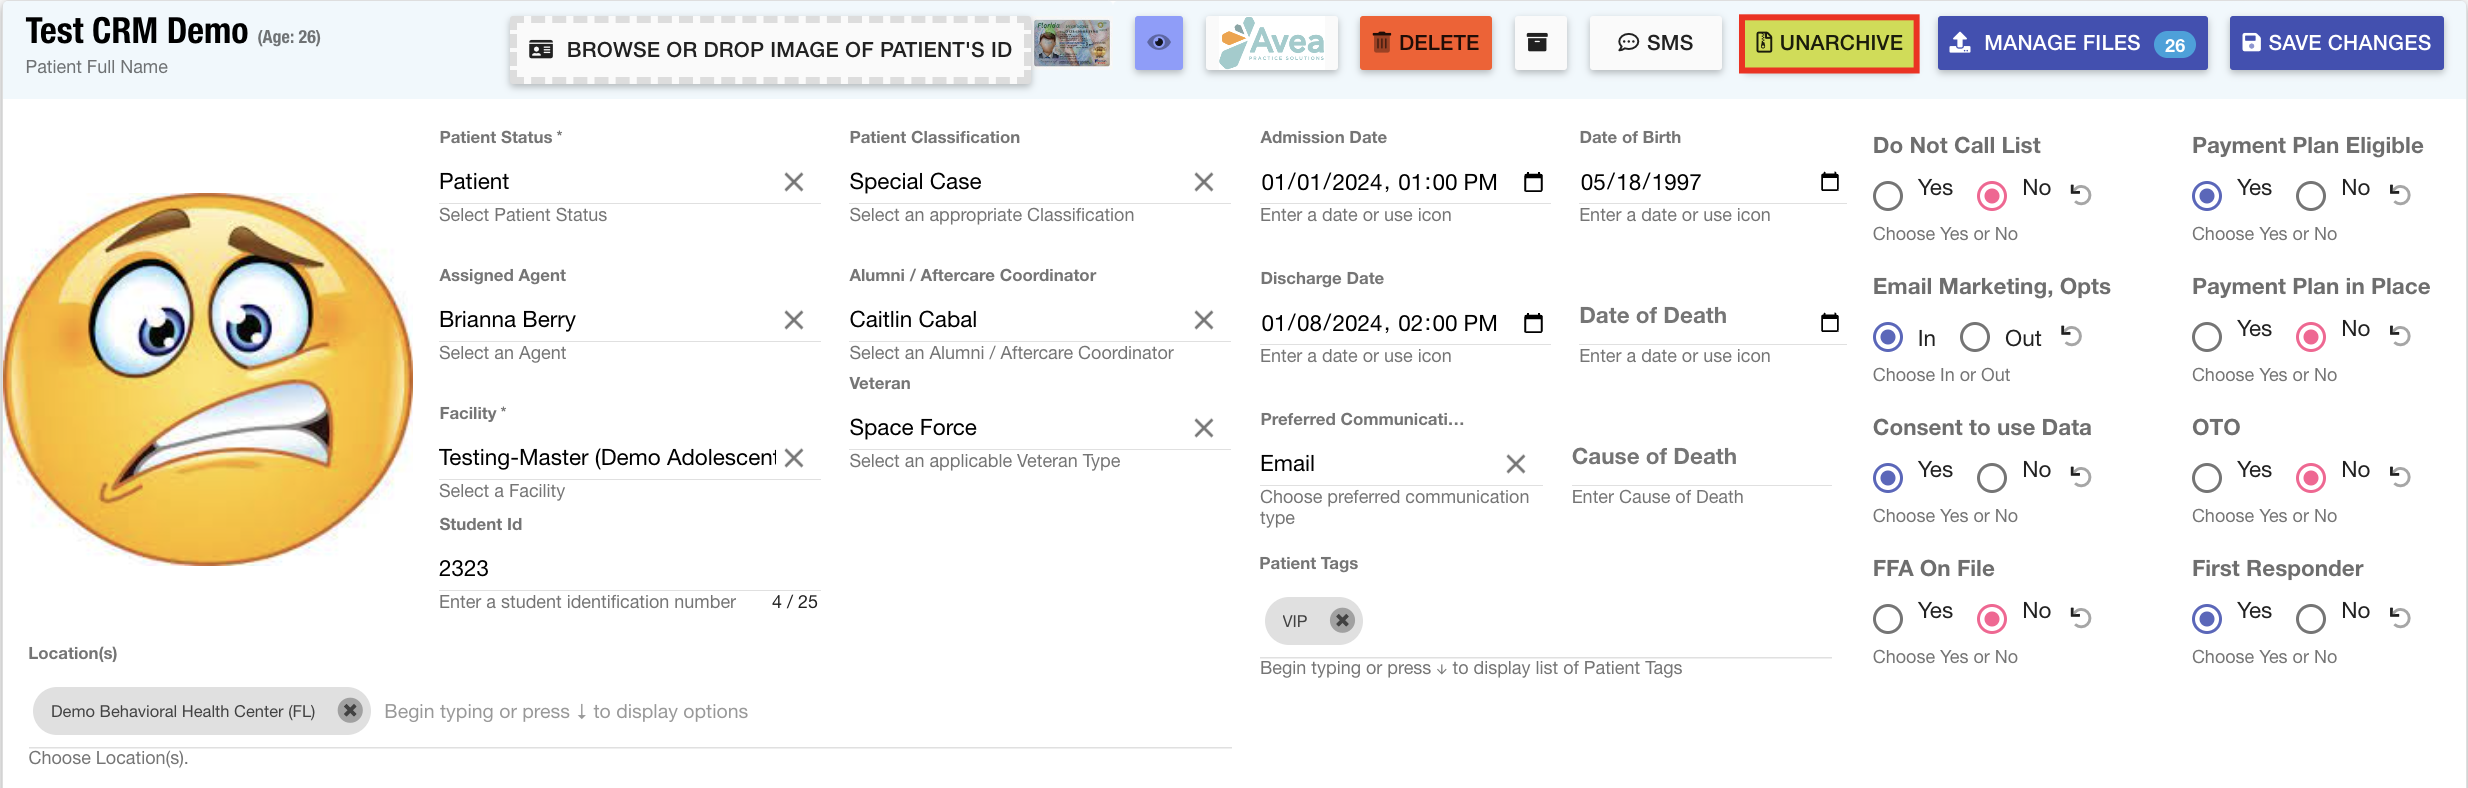Screen dimensions: 2468x788
Task: Open the Alumni / Aftercare Coordinator selector
Action: [1000, 319]
